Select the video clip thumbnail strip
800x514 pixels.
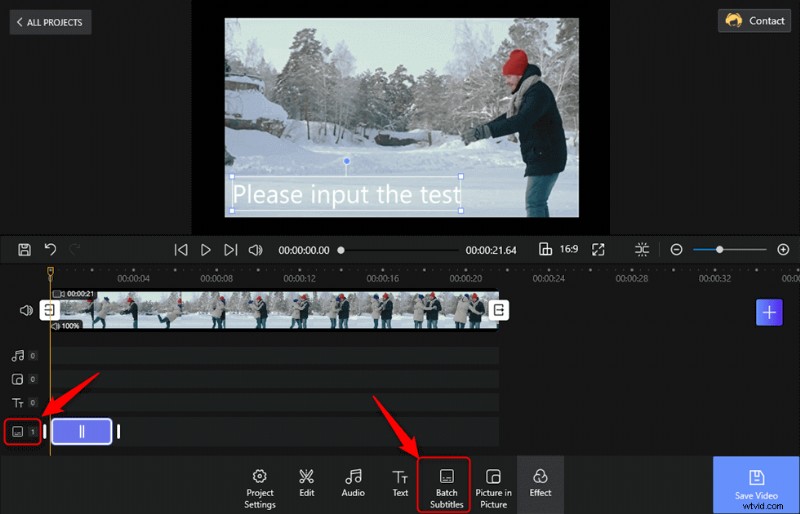click(274, 310)
